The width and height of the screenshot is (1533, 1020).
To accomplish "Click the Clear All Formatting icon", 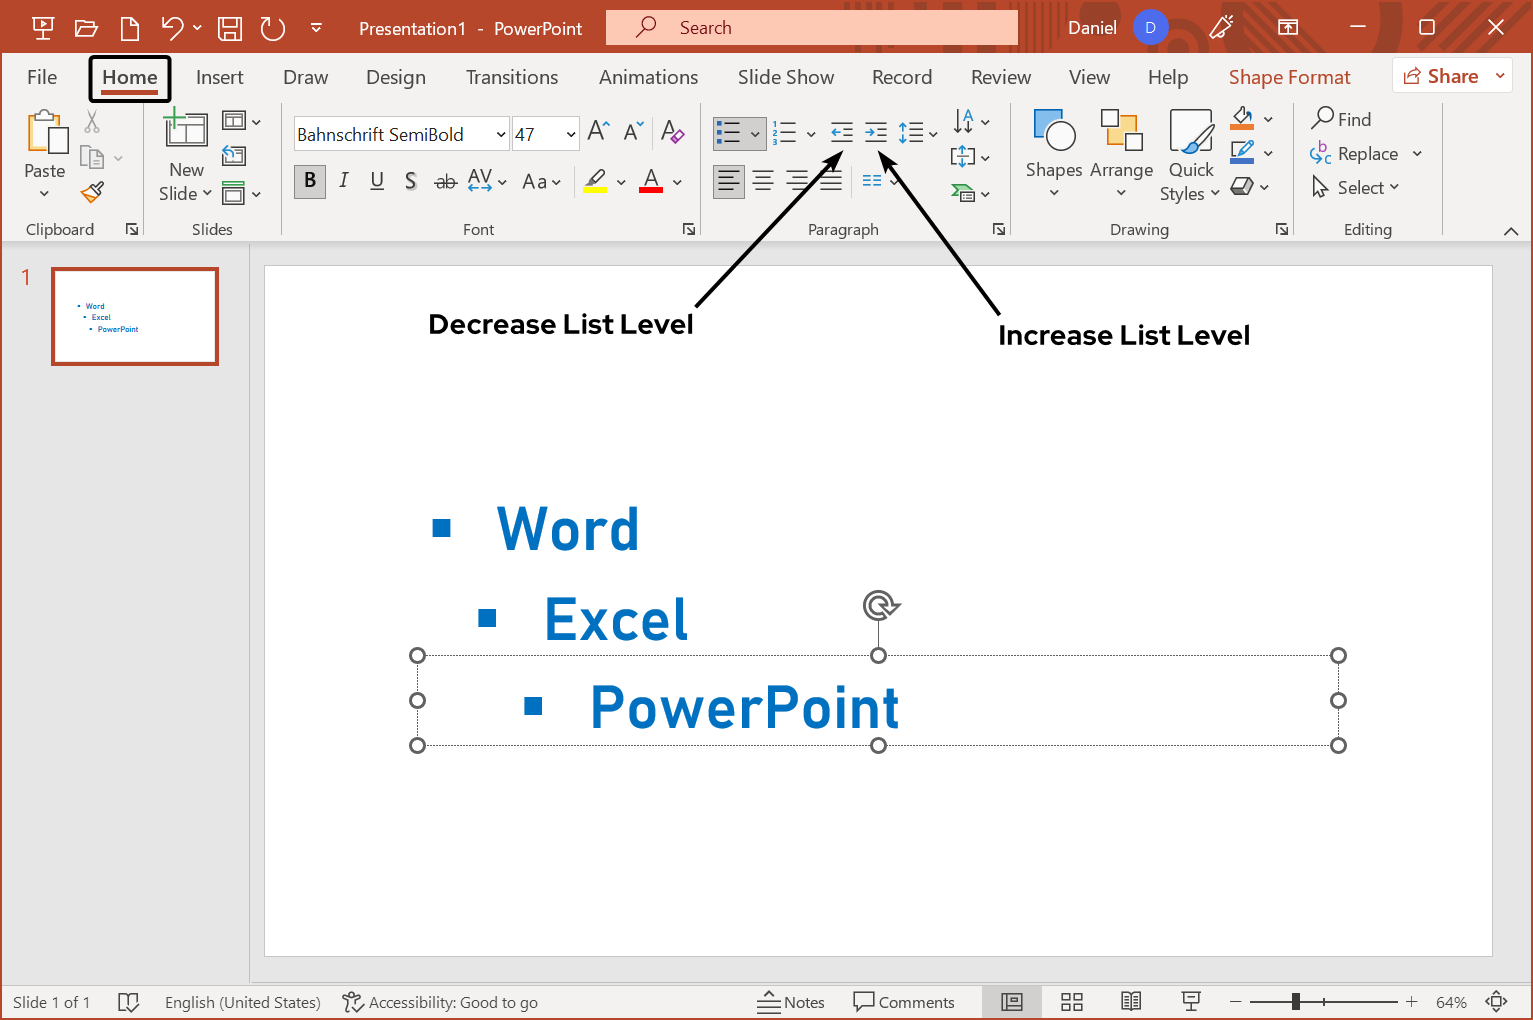I will pyautogui.click(x=673, y=132).
